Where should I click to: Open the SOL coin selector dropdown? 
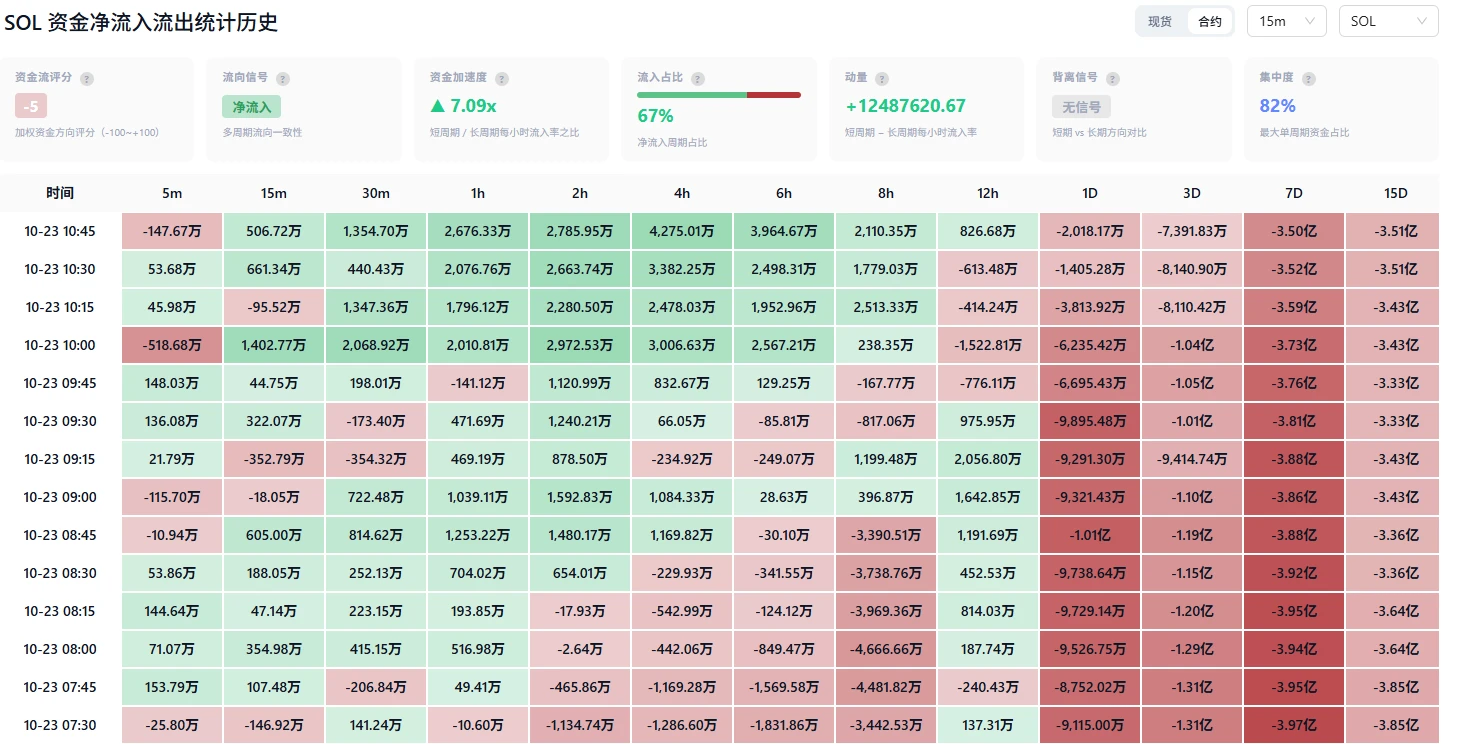pyautogui.click(x=1389, y=21)
